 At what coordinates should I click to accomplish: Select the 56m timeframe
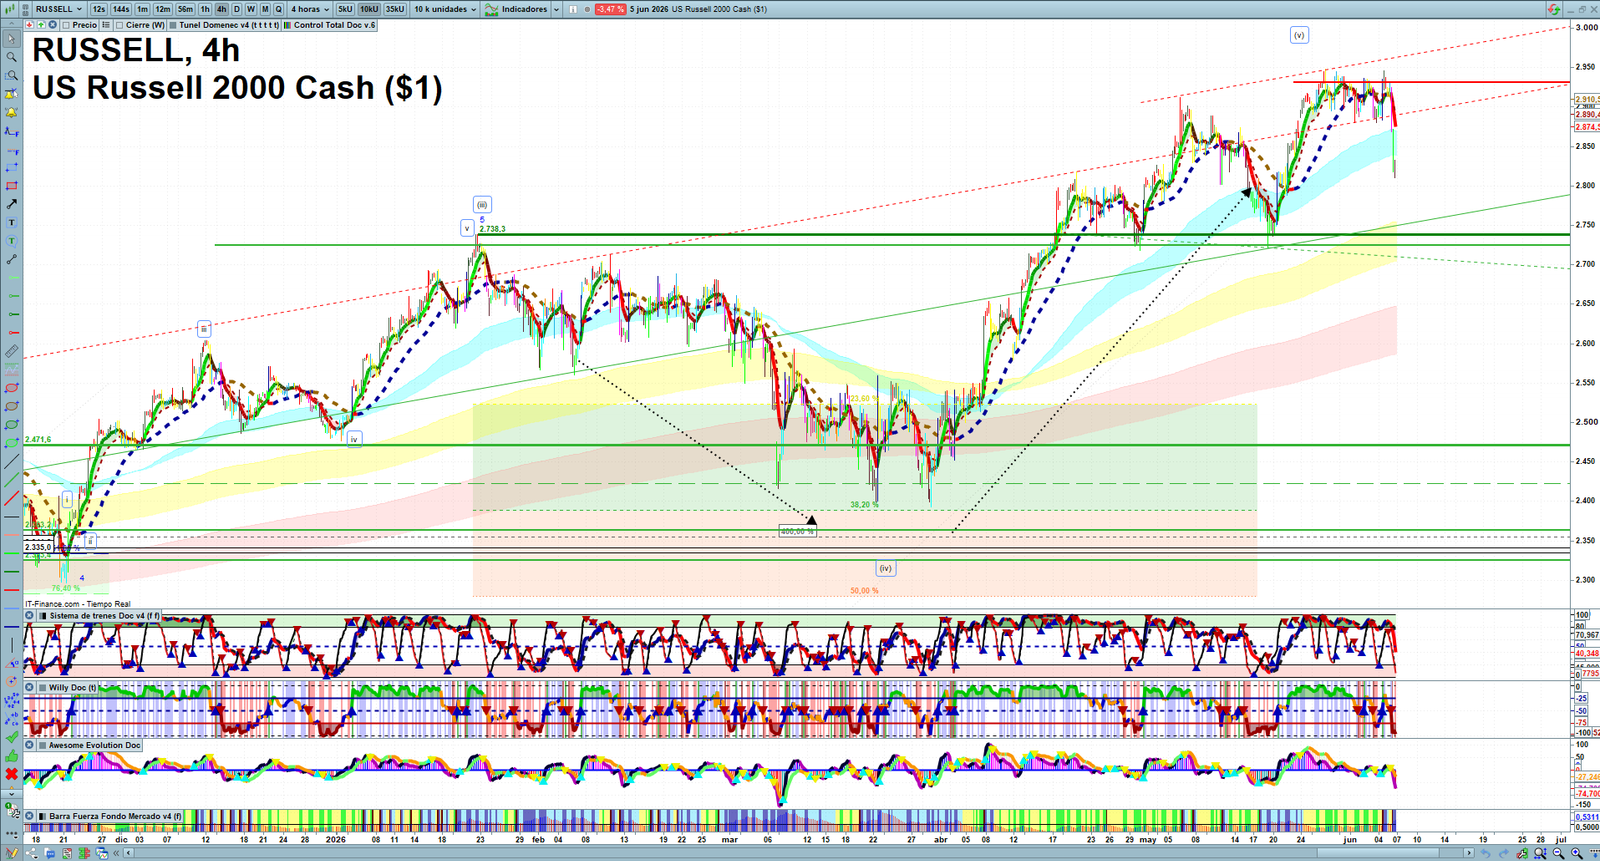[185, 9]
